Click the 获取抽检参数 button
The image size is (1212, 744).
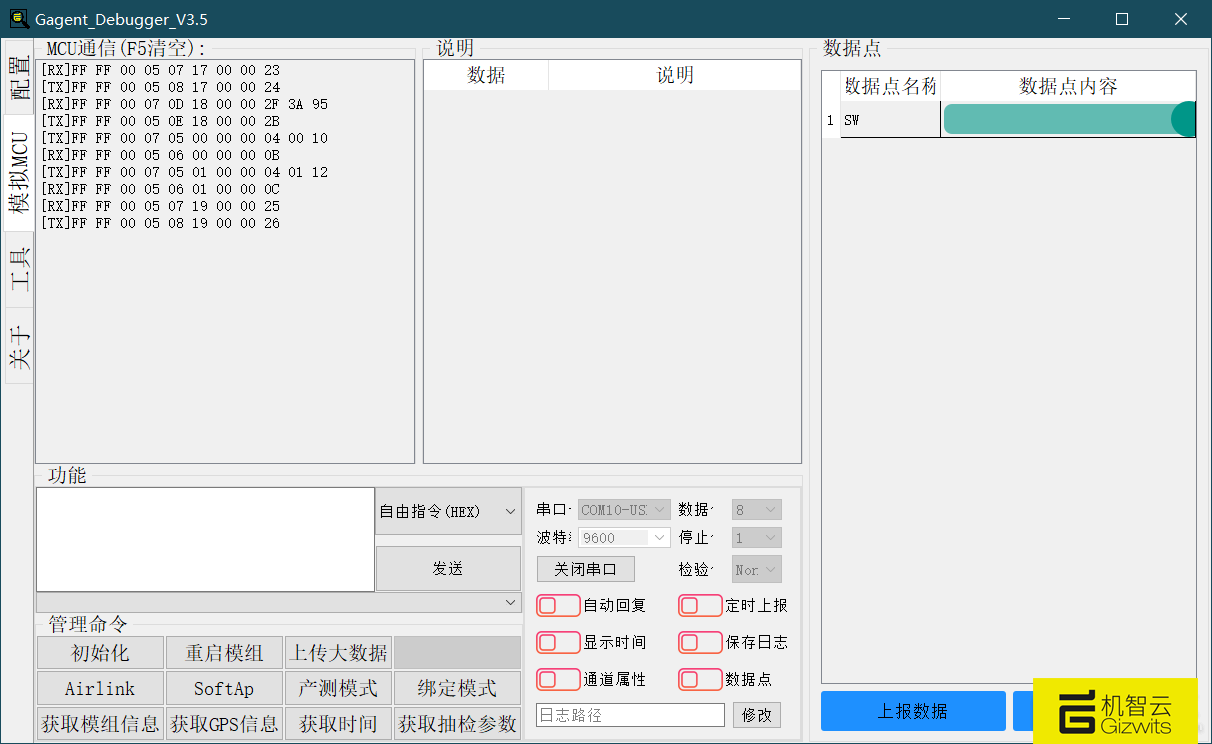point(457,723)
